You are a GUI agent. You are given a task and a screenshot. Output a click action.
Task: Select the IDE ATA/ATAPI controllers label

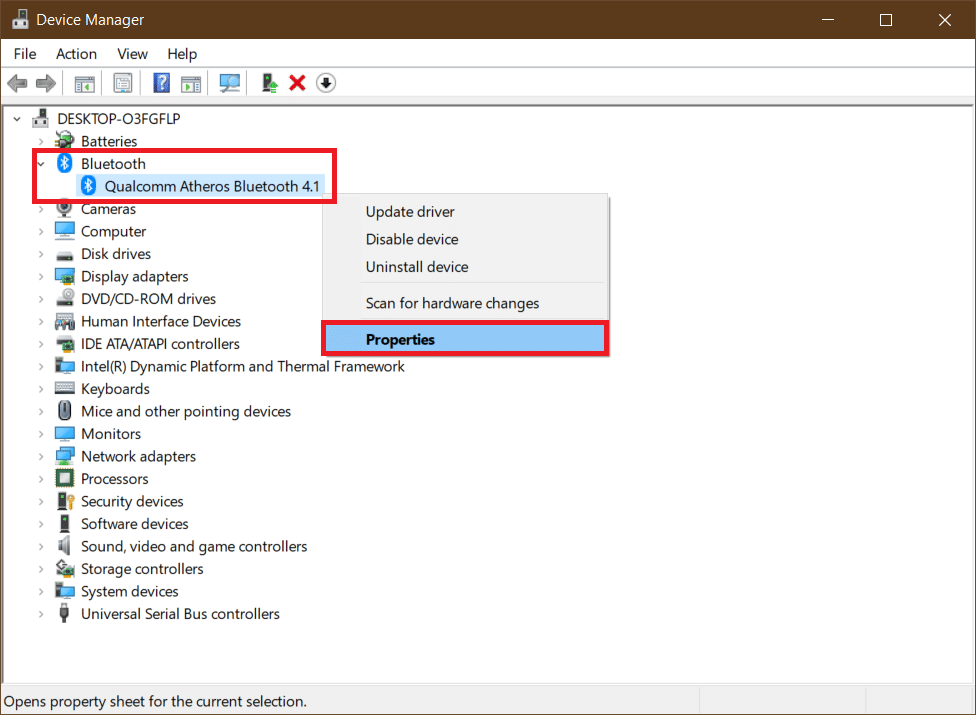pyautogui.click(x=160, y=343)
